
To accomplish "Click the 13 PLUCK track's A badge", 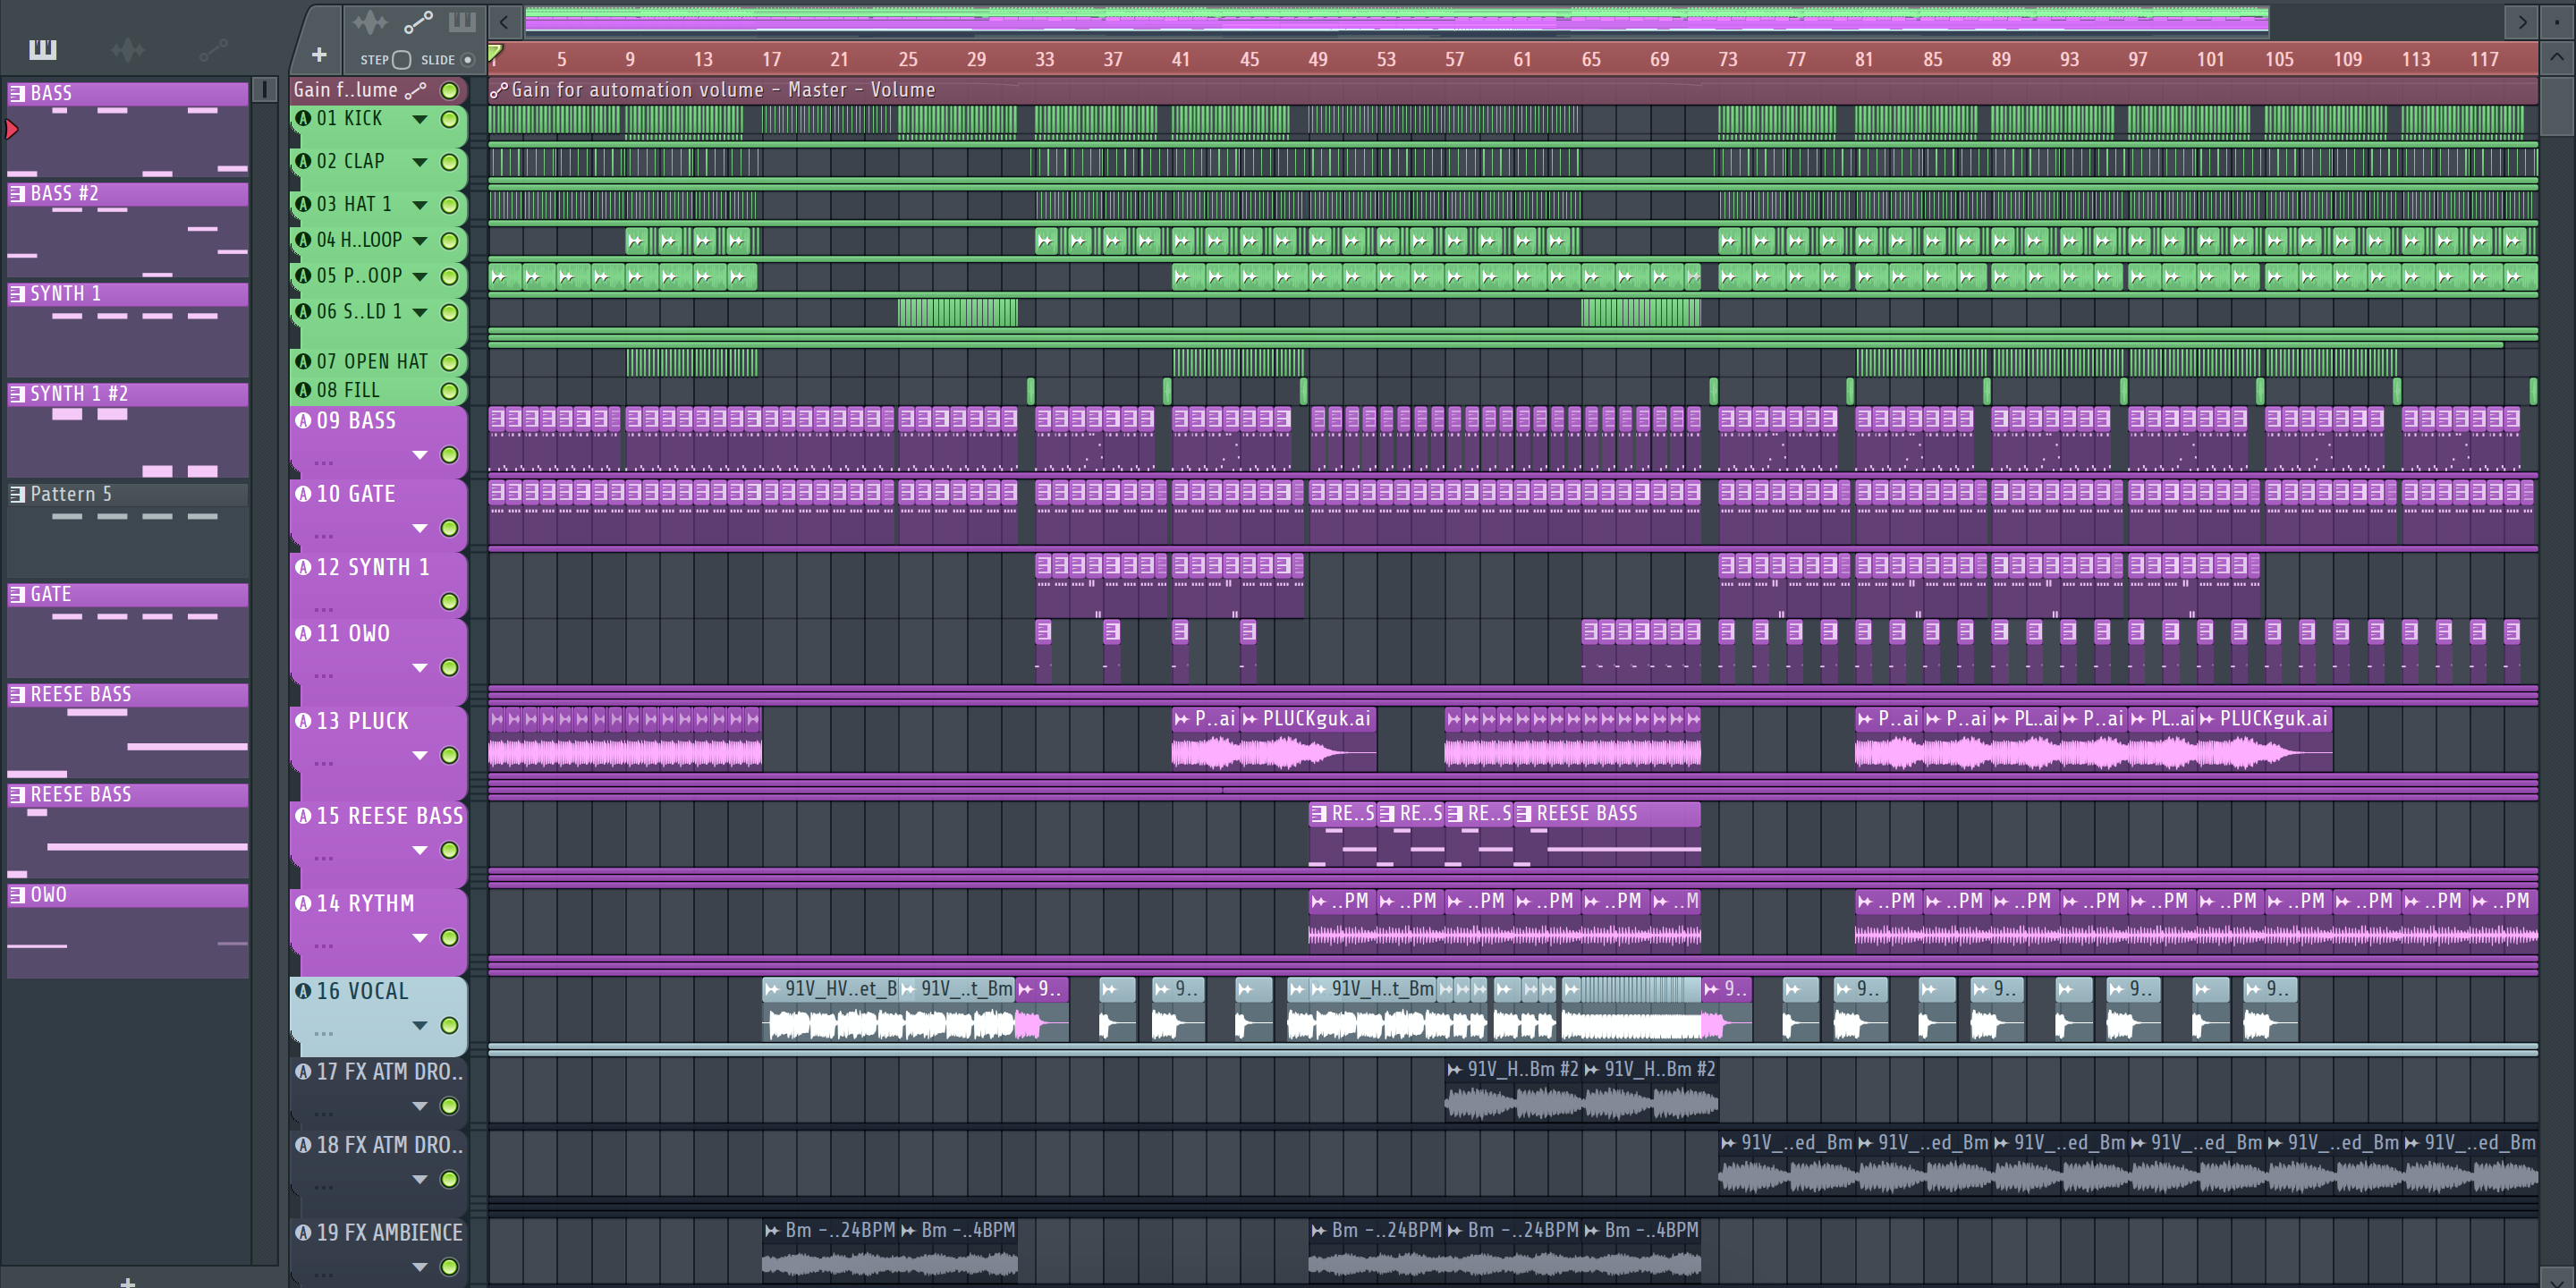I will tap(303, 720).
